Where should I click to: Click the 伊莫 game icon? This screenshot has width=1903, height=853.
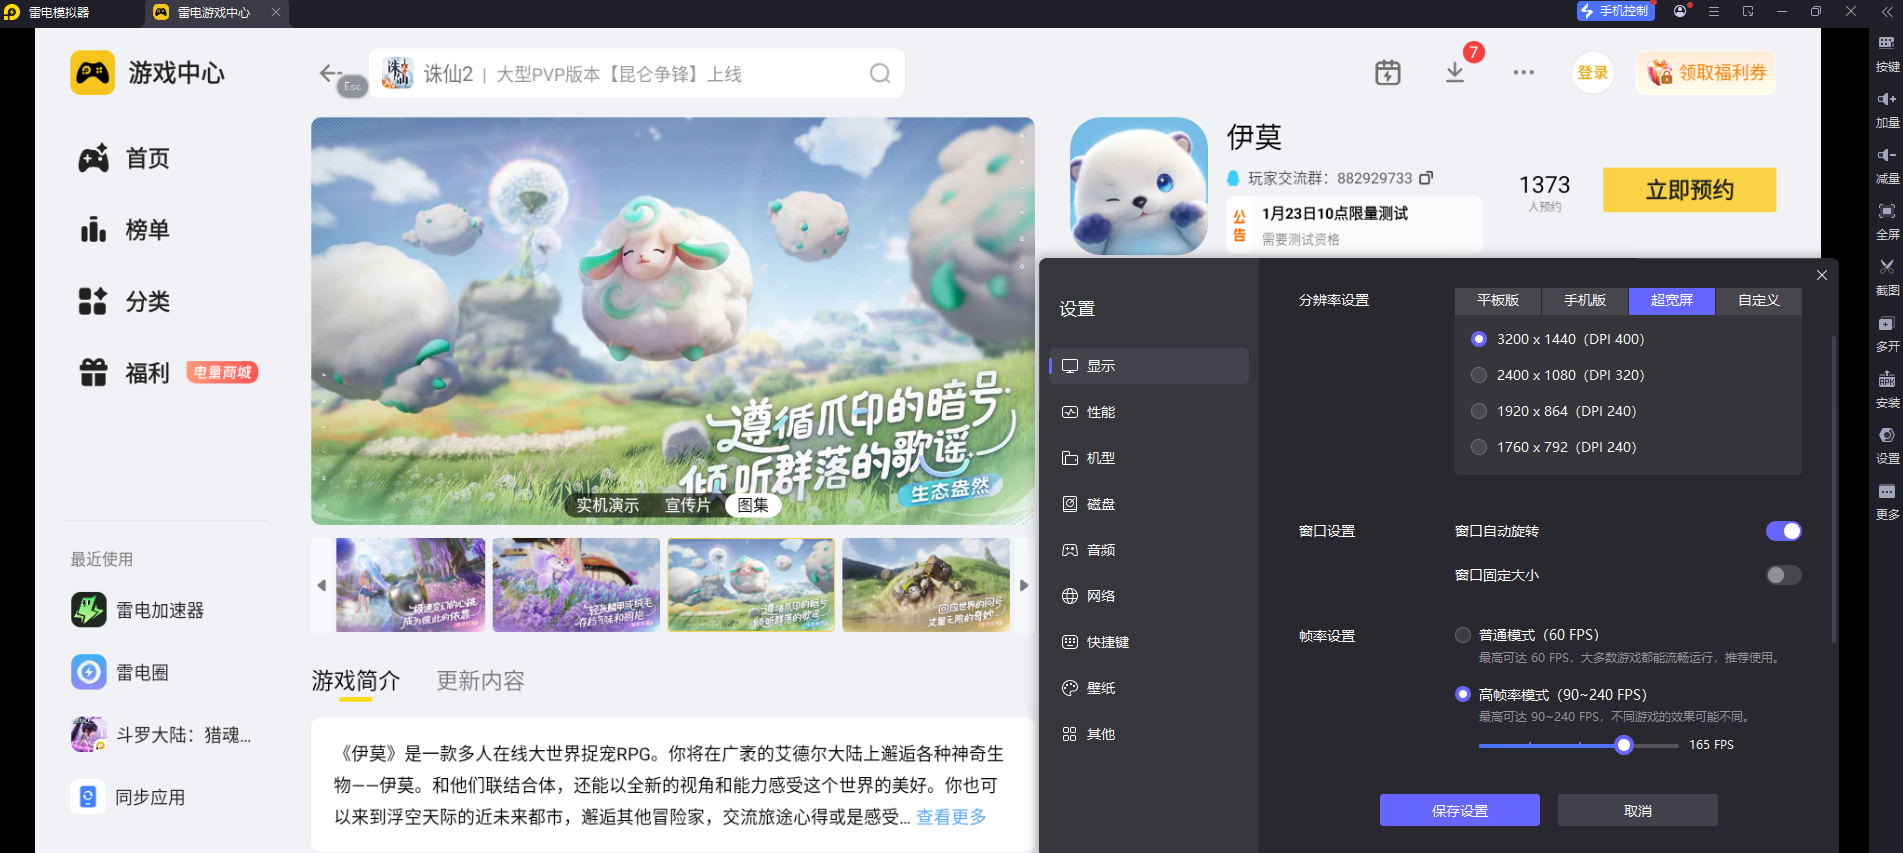(1139, 186)
